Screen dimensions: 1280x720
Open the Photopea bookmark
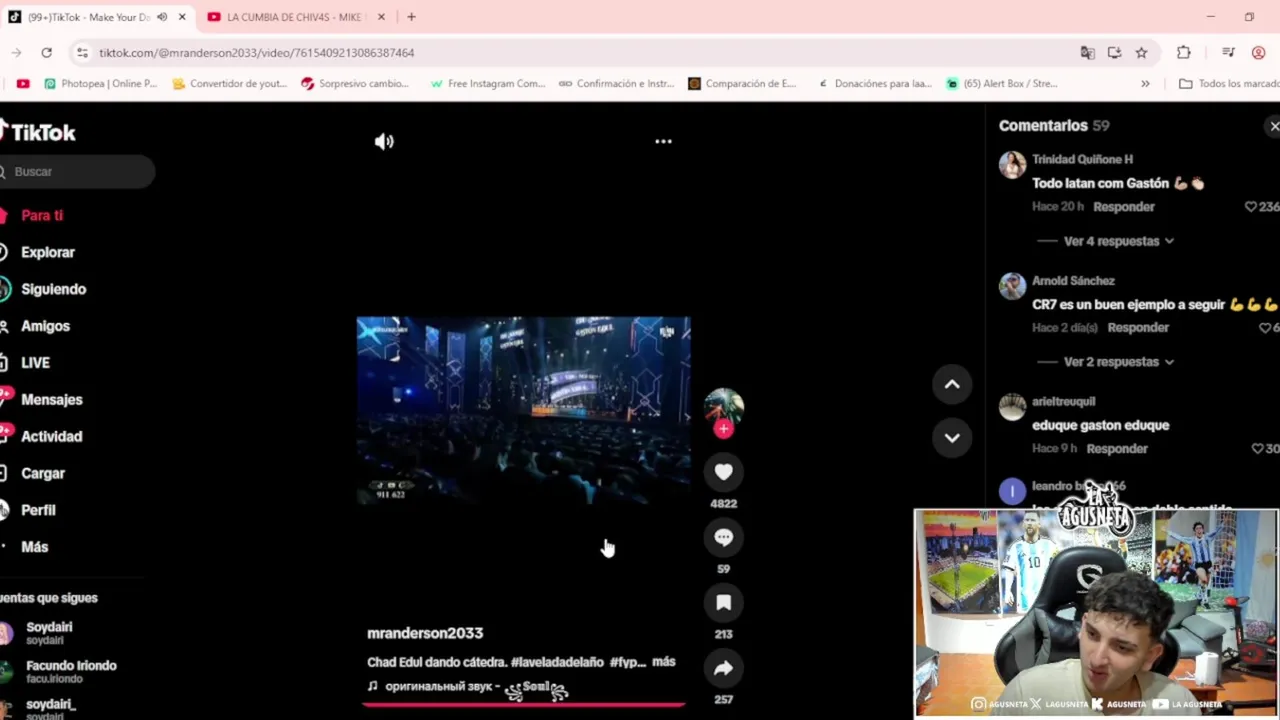100,84
